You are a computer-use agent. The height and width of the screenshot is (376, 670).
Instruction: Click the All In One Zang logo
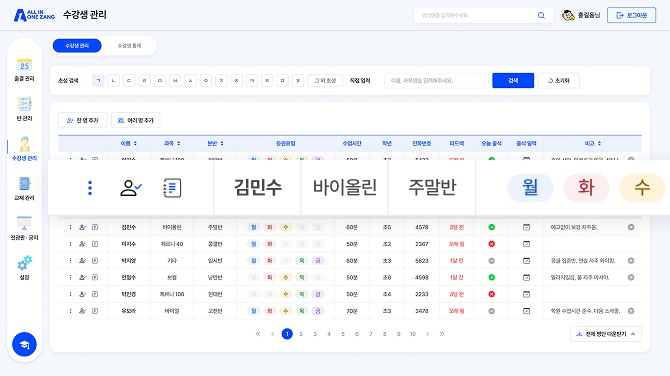point(34,15)
